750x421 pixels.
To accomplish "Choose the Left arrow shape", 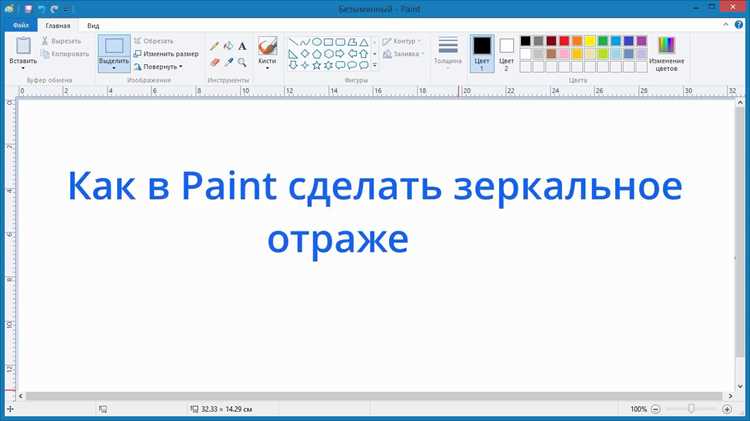I will [x=352, y=54].
